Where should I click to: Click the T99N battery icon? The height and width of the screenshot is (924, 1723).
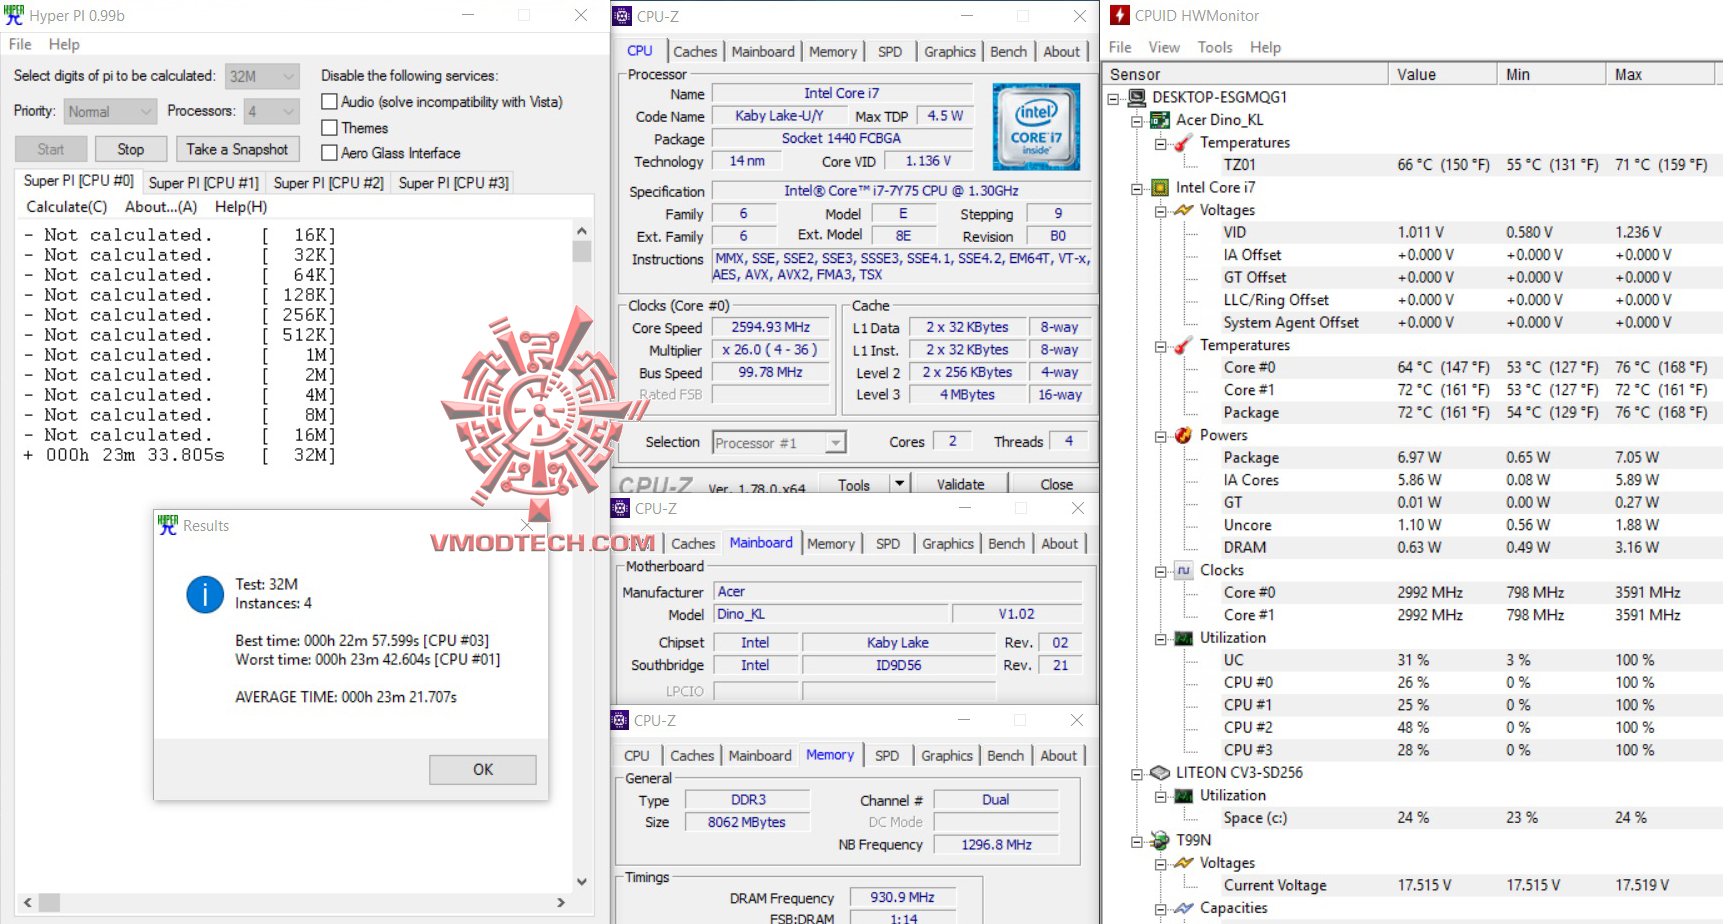pyautogui.click(x=1160, y=840)
